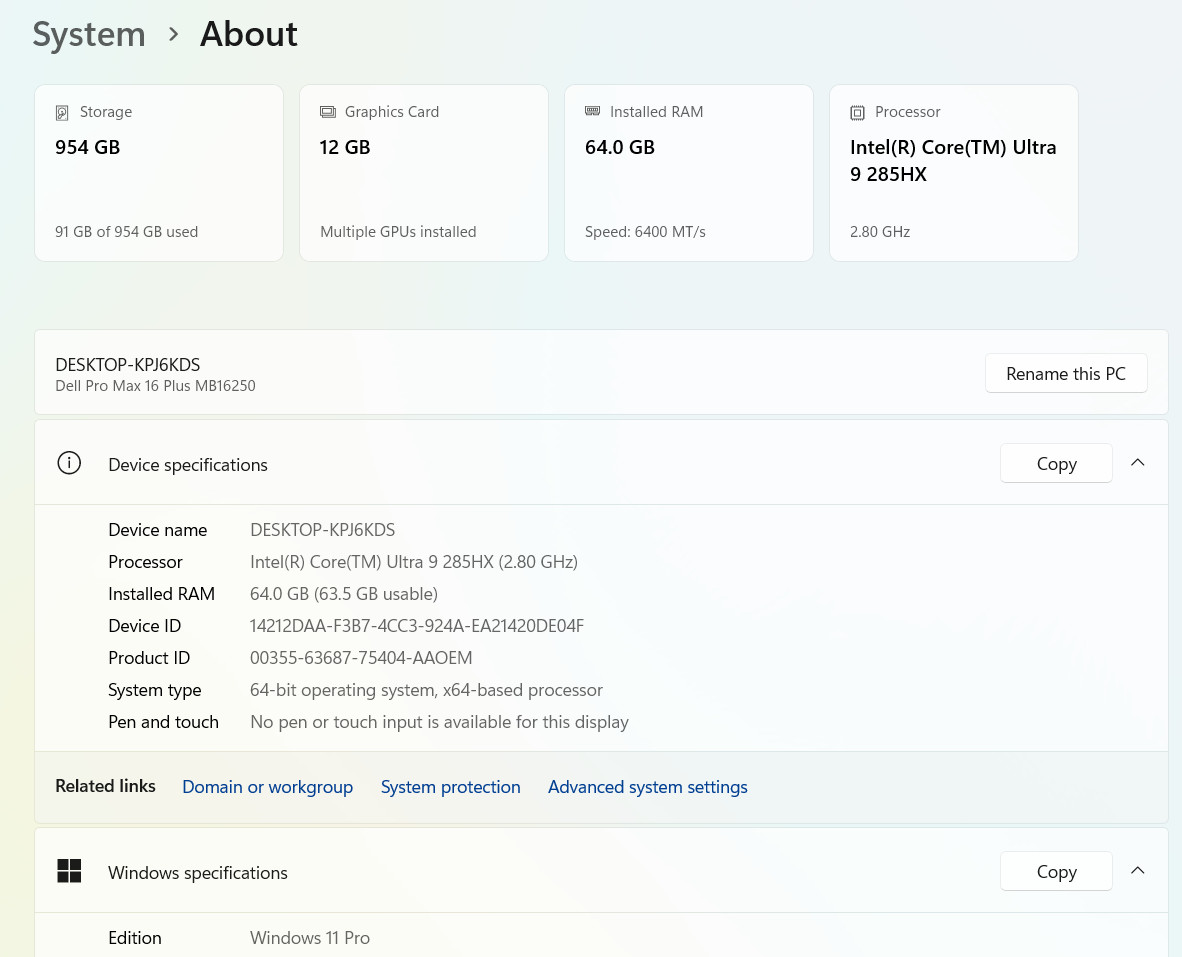Click the Device specifications header text
The height and width of the screenshot is (957, 1182).
click(x=188, y=465)
